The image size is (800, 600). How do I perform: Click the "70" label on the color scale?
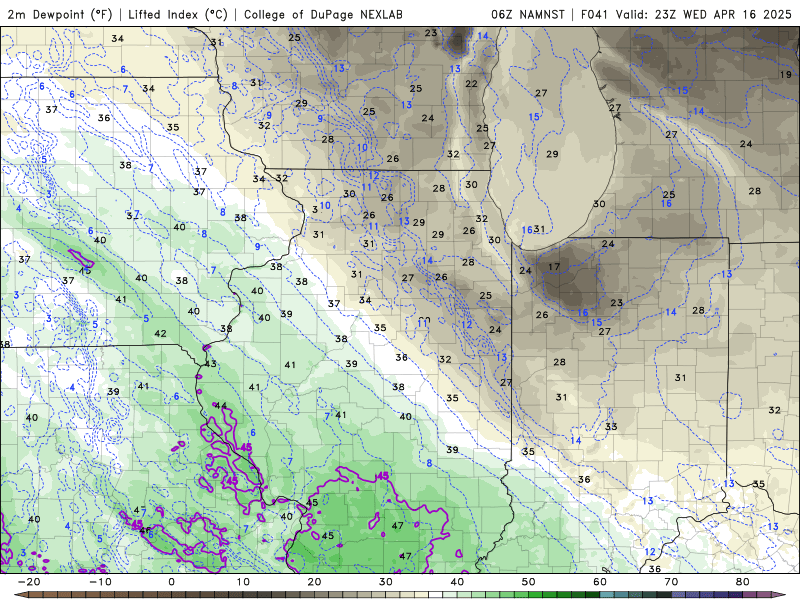coord(671,582)
